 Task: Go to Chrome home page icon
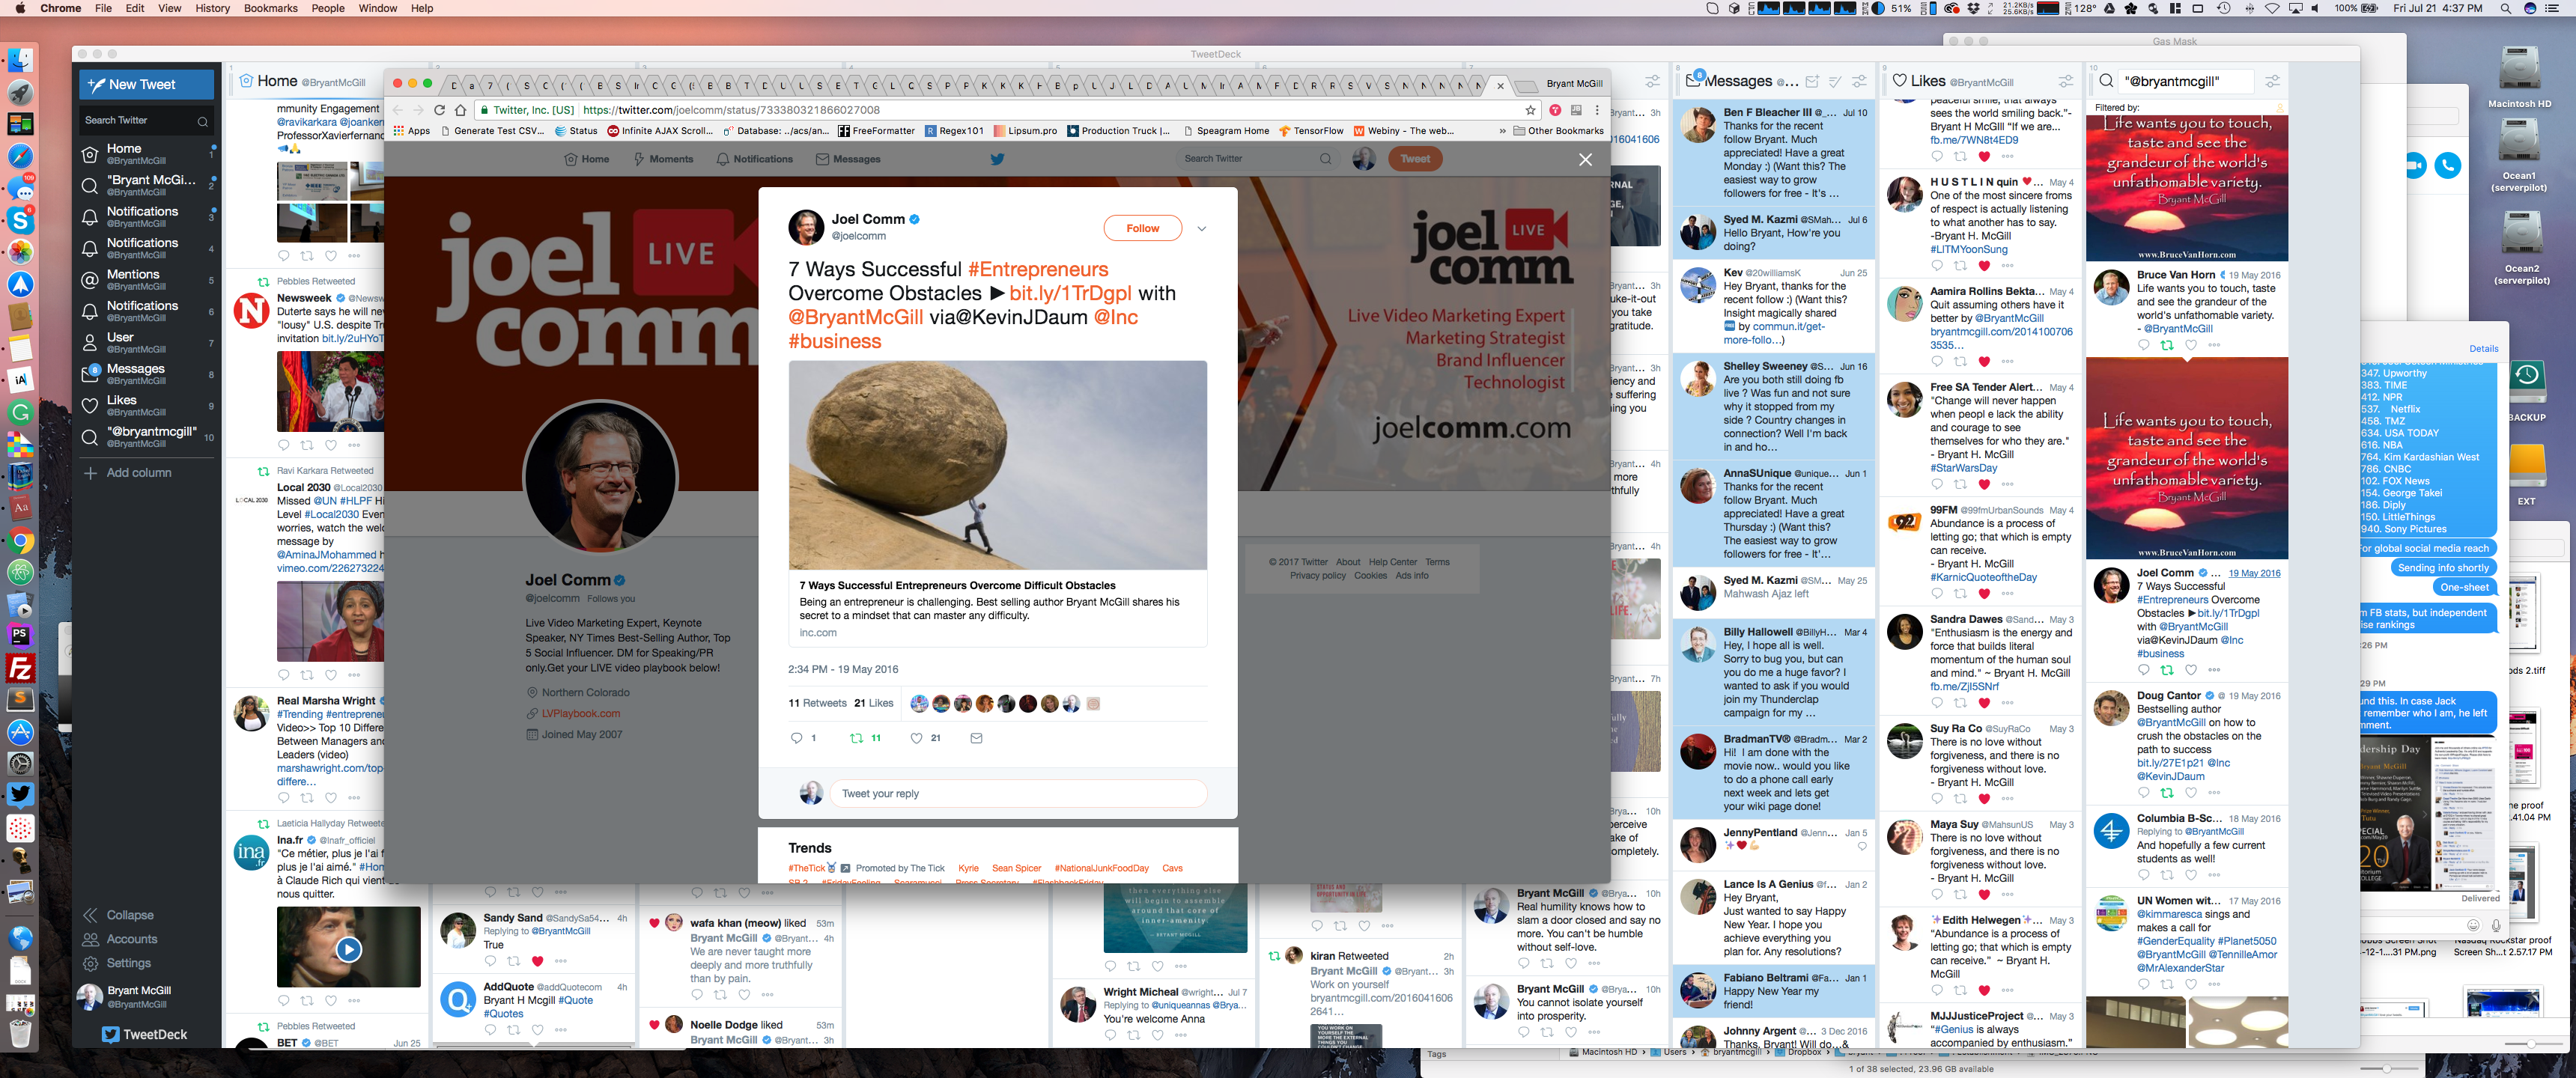(460, 110)
